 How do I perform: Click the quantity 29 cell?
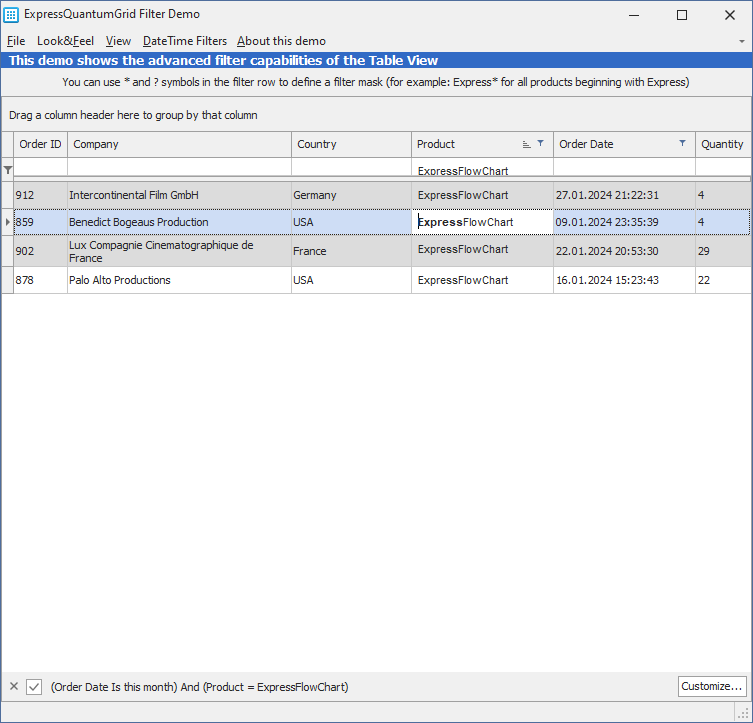(723, 251)
